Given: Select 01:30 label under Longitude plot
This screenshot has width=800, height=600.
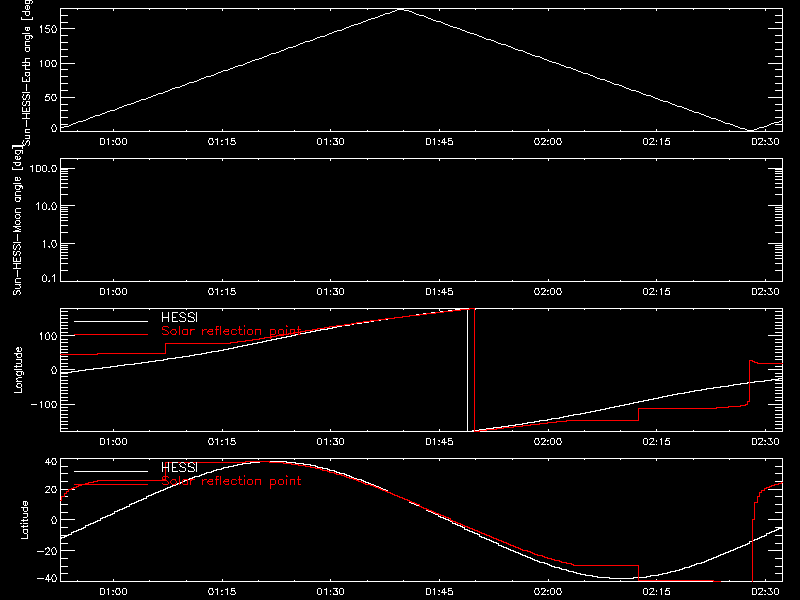Looking at the screenshot, I should [x=331, y=442].
